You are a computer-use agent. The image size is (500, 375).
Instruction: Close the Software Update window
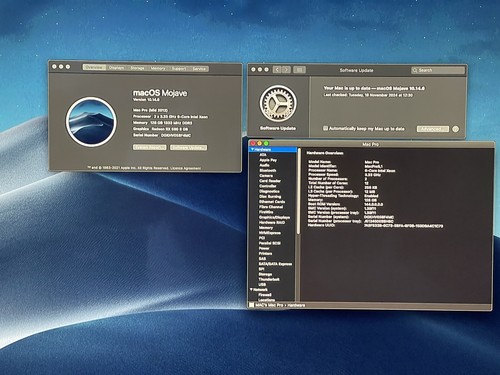coord(253,69)
